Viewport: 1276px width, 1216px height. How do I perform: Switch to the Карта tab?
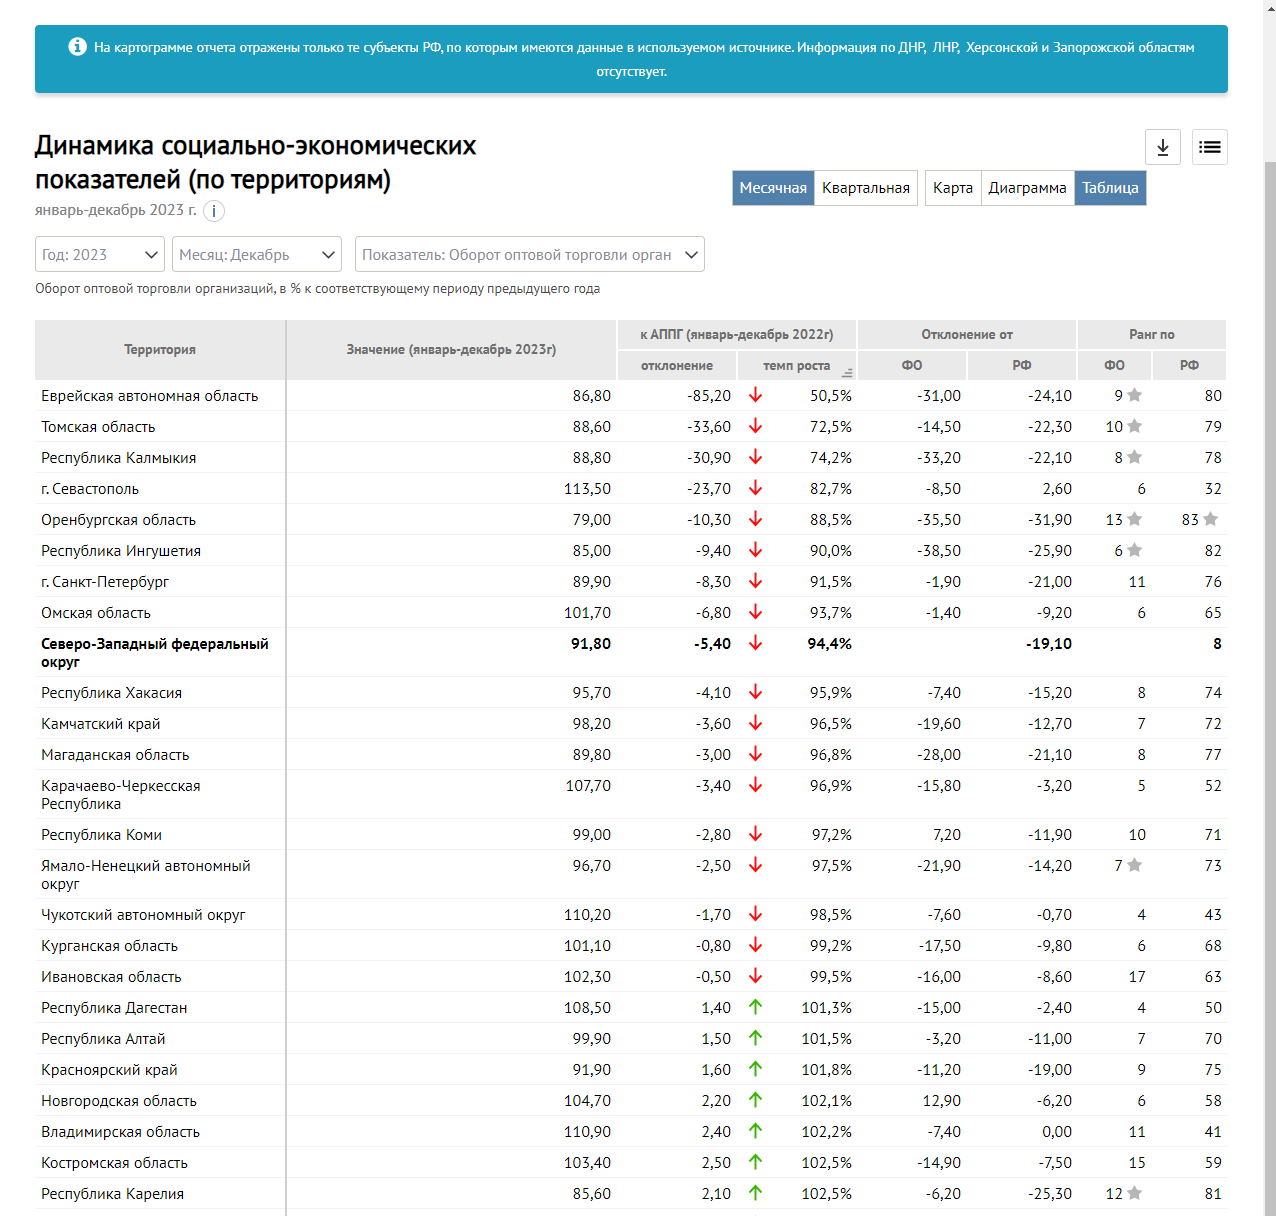pos(952,188)
